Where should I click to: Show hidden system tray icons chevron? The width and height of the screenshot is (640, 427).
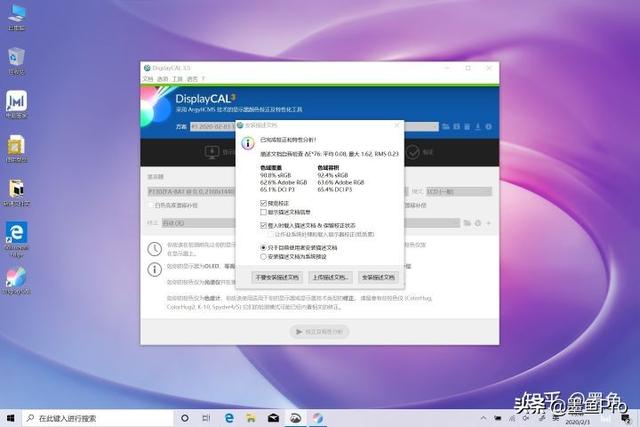click(483, 418)
